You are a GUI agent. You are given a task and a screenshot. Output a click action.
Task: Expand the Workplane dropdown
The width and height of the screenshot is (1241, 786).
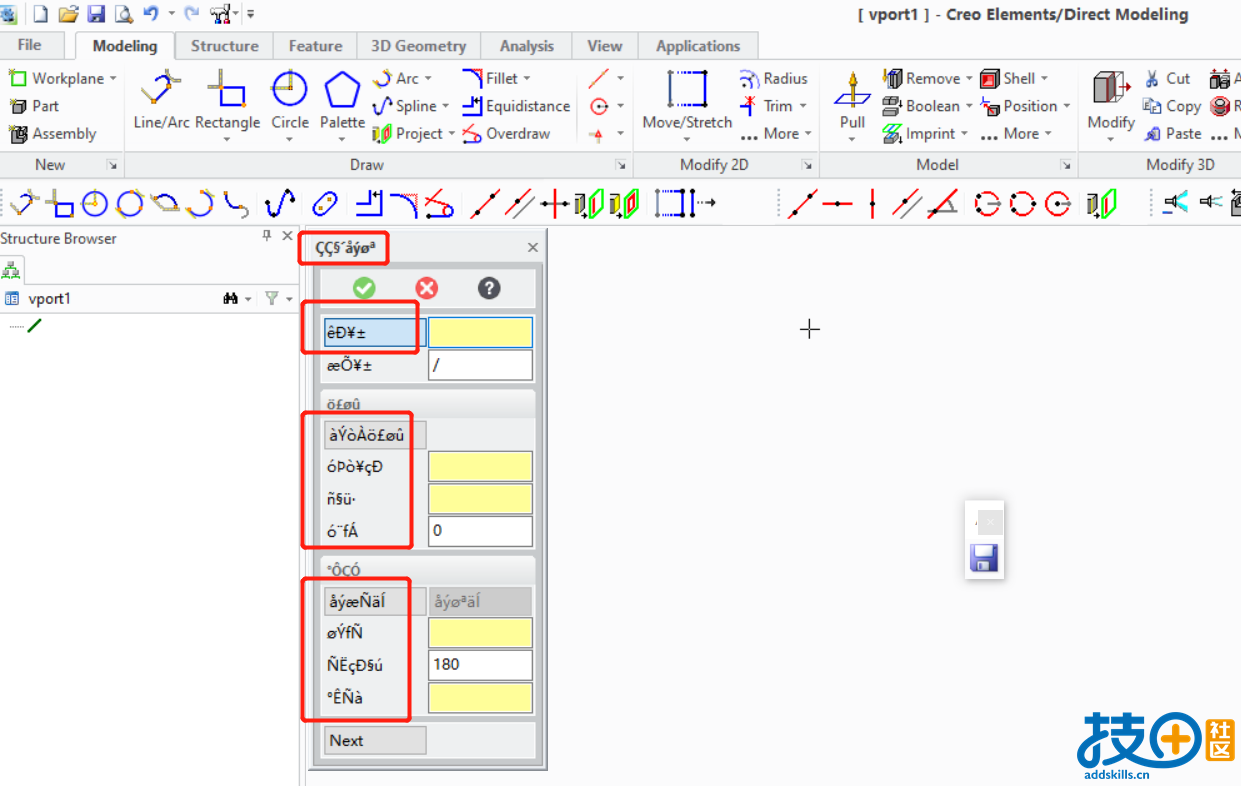113,78
